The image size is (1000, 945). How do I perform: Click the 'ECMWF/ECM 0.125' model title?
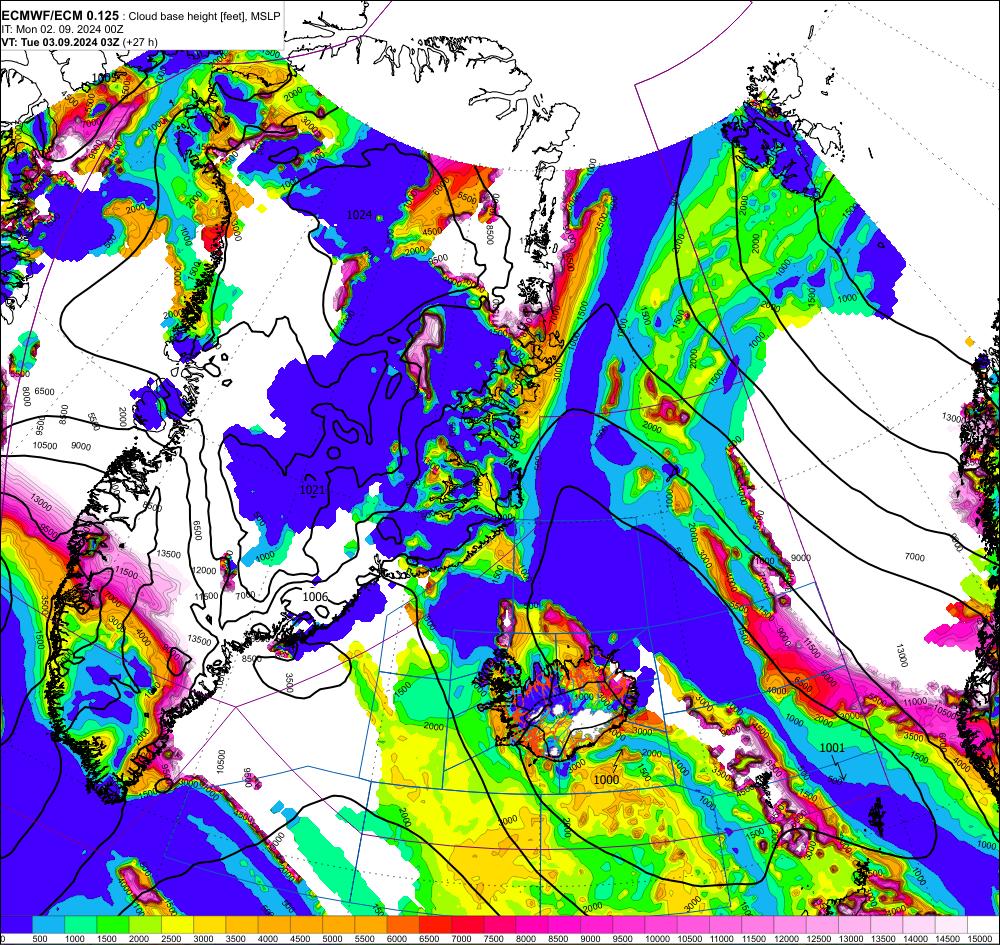pos(60,15)
